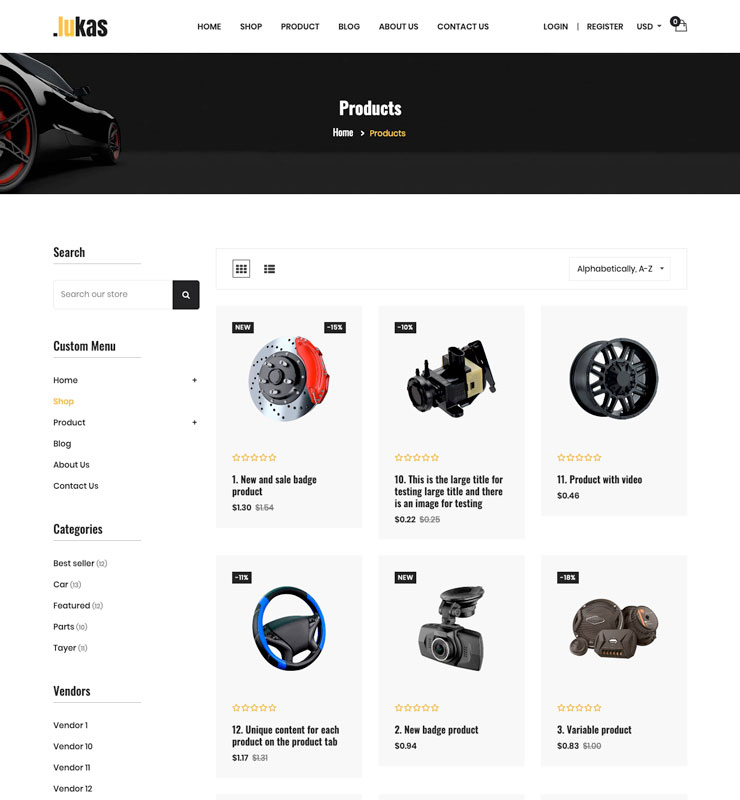Image resolution: width=740 pixels, height=800 pixels.
Task: Click star rating of Product with video
Action: click(x=579, y=458)
